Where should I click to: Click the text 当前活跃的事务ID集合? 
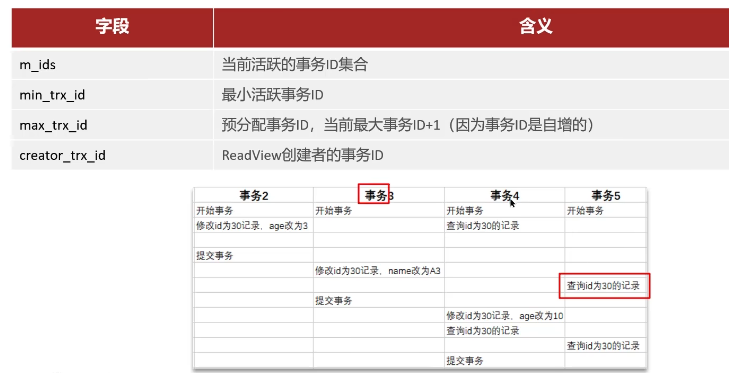(x=295, y=64)
